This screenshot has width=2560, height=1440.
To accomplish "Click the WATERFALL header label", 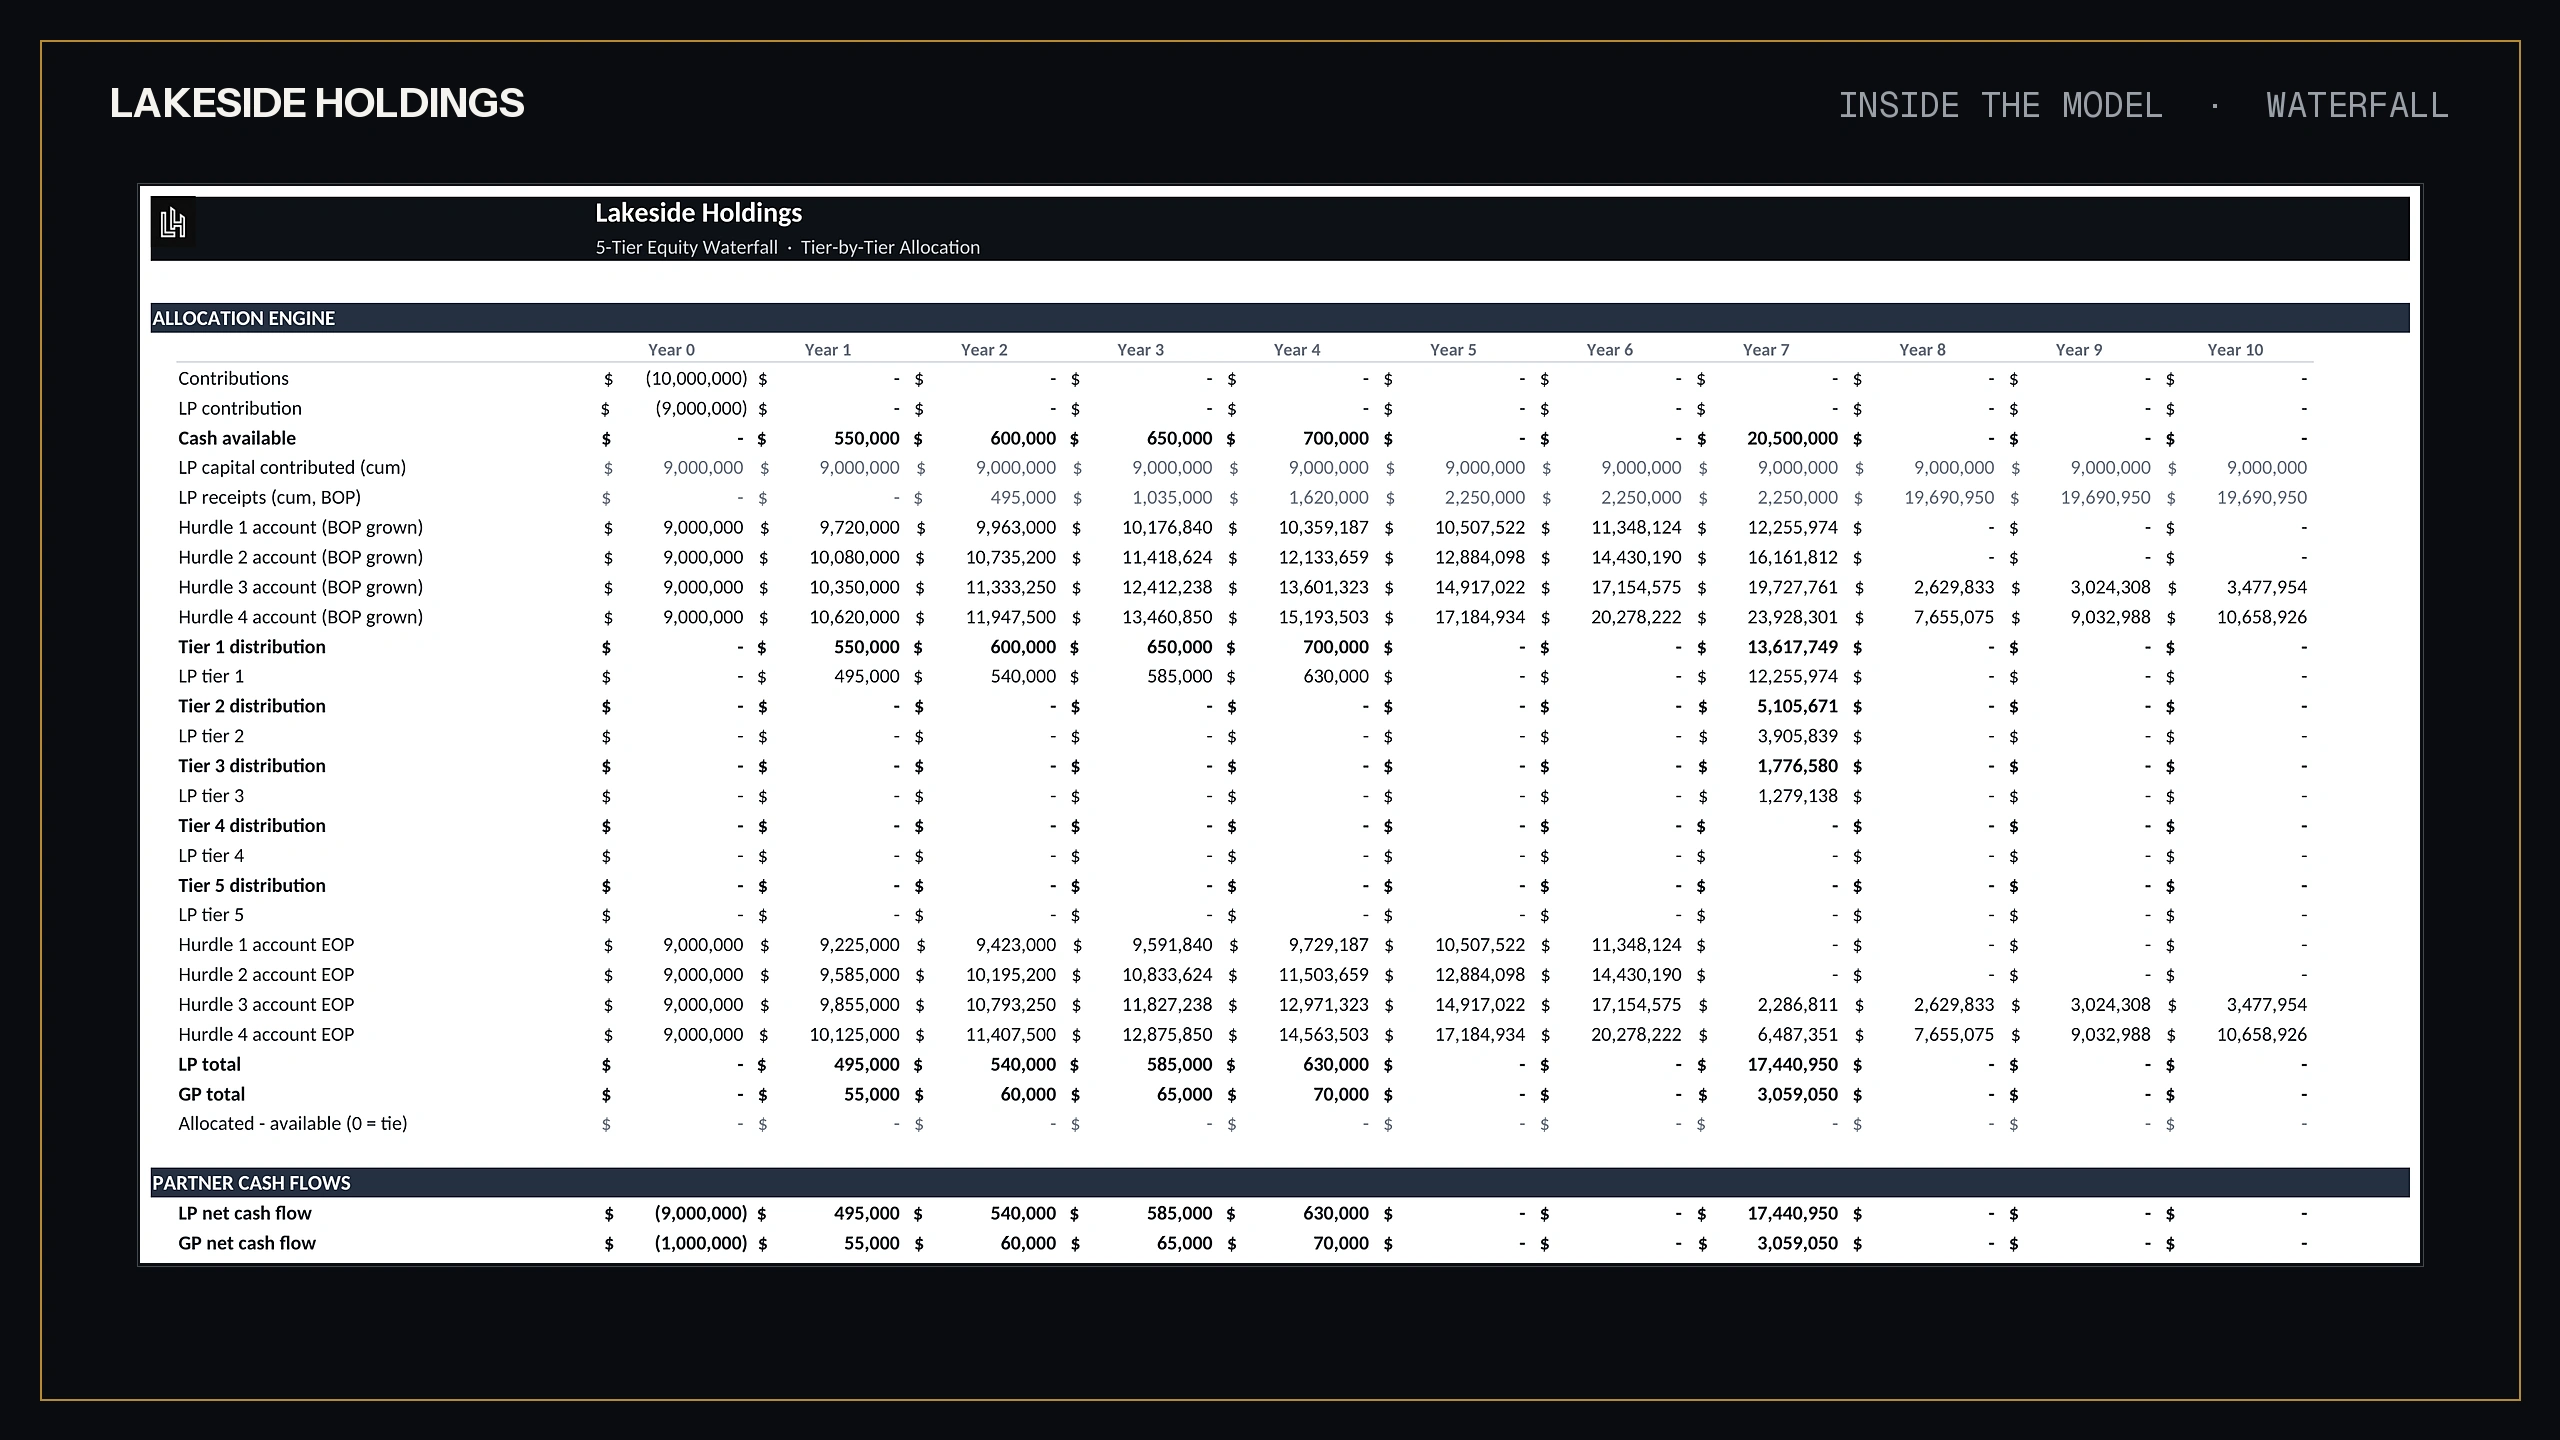I will [x=2357, y=106].
